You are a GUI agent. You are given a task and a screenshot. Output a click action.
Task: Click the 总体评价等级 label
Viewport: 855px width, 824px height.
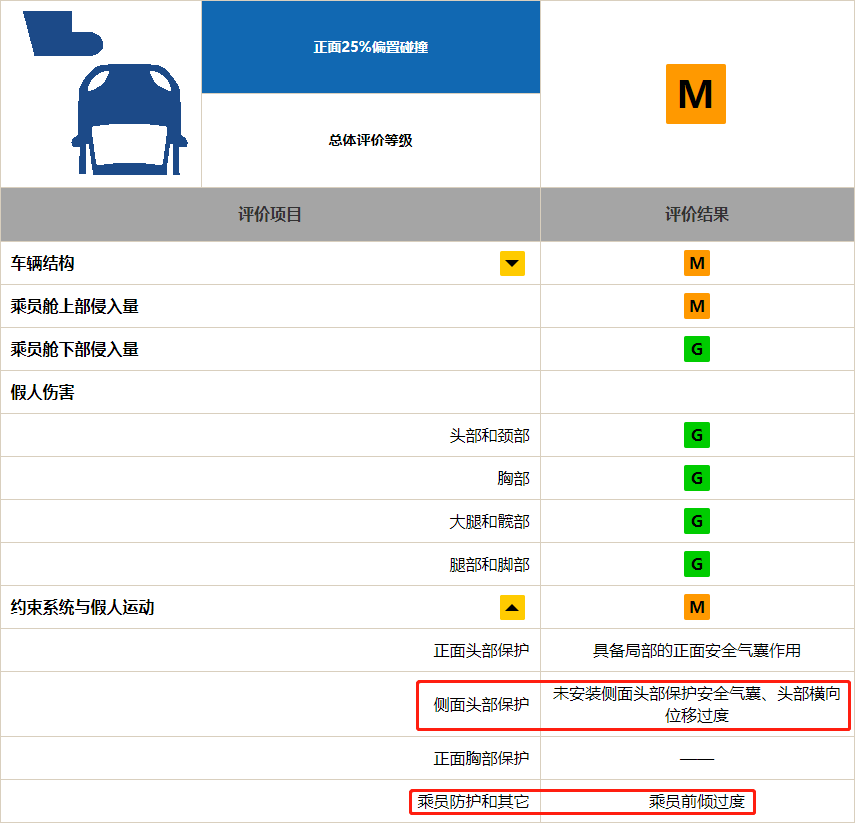pos(371,140)
